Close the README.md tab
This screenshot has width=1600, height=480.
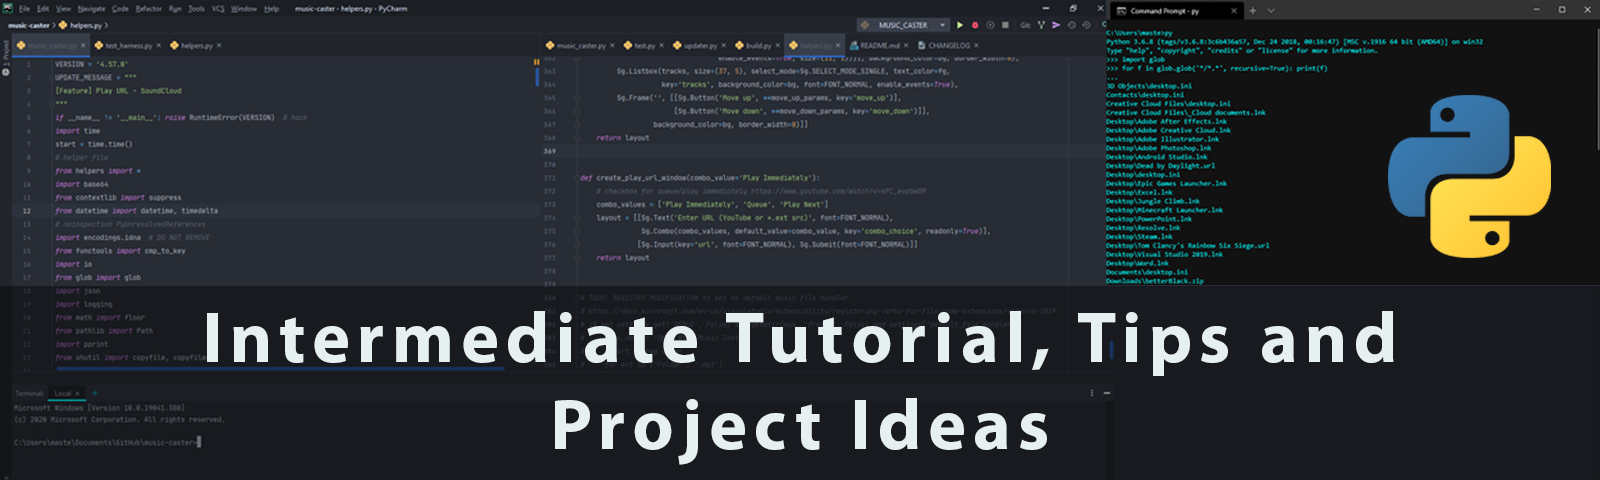pyautogui.click(x=906, y=45)
